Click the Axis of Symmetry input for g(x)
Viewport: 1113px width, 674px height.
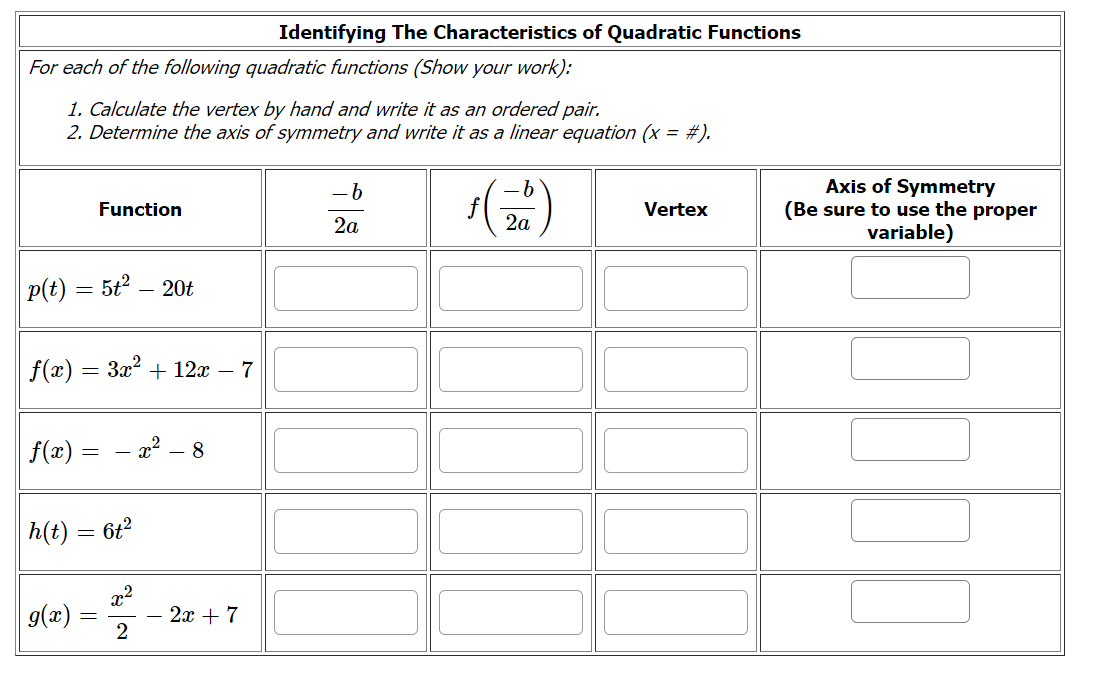[x=910, y=601]
